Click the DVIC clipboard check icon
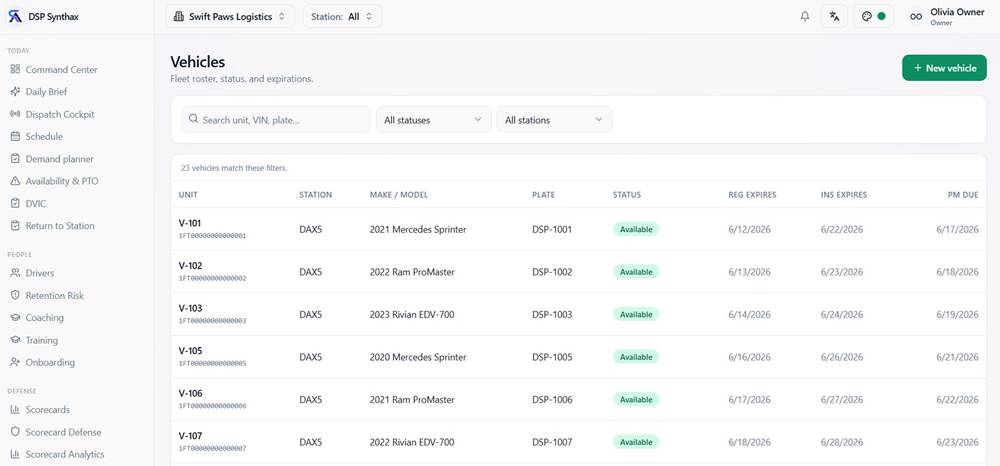The height and width of the screenshot is (466, 1000). [15, 203]
